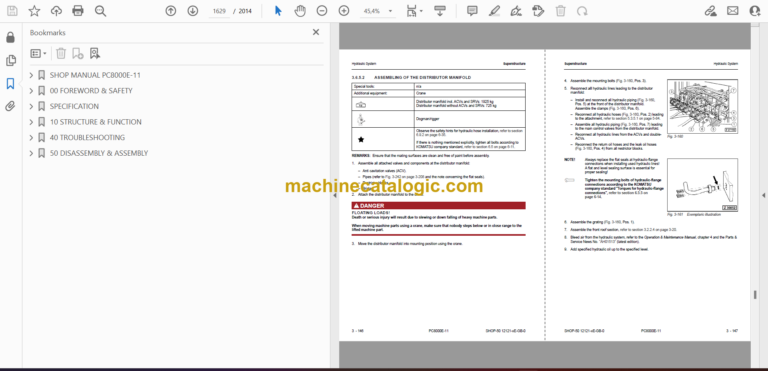Go to previous page arrow

(170, 11)
